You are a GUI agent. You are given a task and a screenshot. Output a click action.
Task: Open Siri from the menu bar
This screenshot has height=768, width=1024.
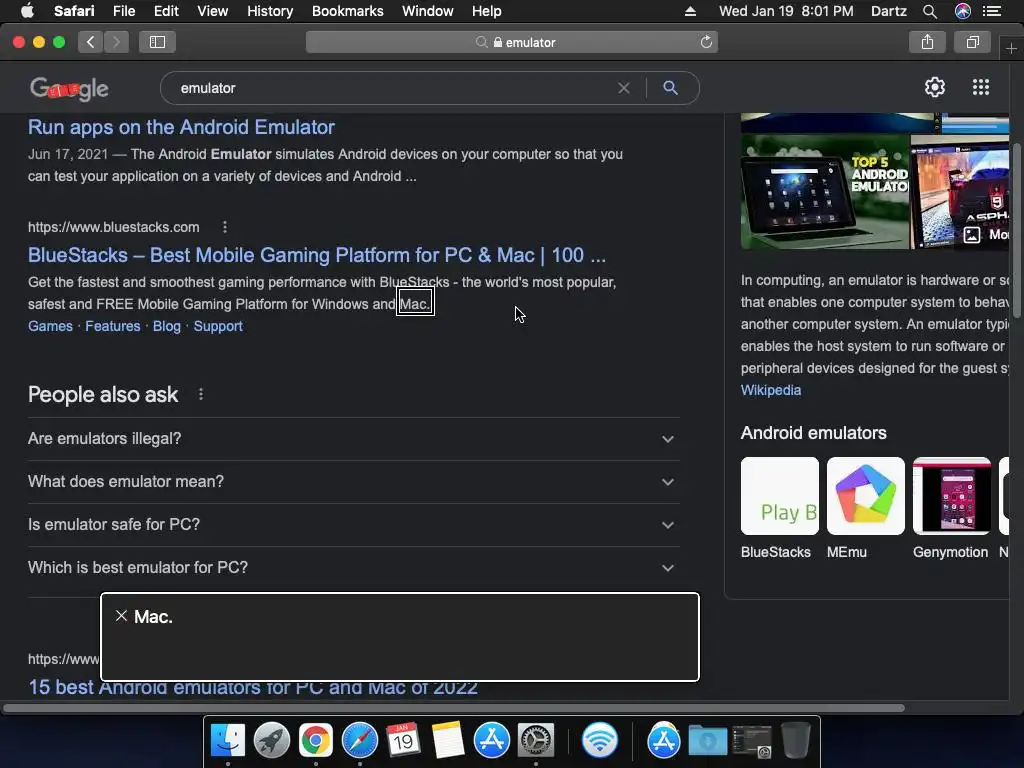click(963, 11)
